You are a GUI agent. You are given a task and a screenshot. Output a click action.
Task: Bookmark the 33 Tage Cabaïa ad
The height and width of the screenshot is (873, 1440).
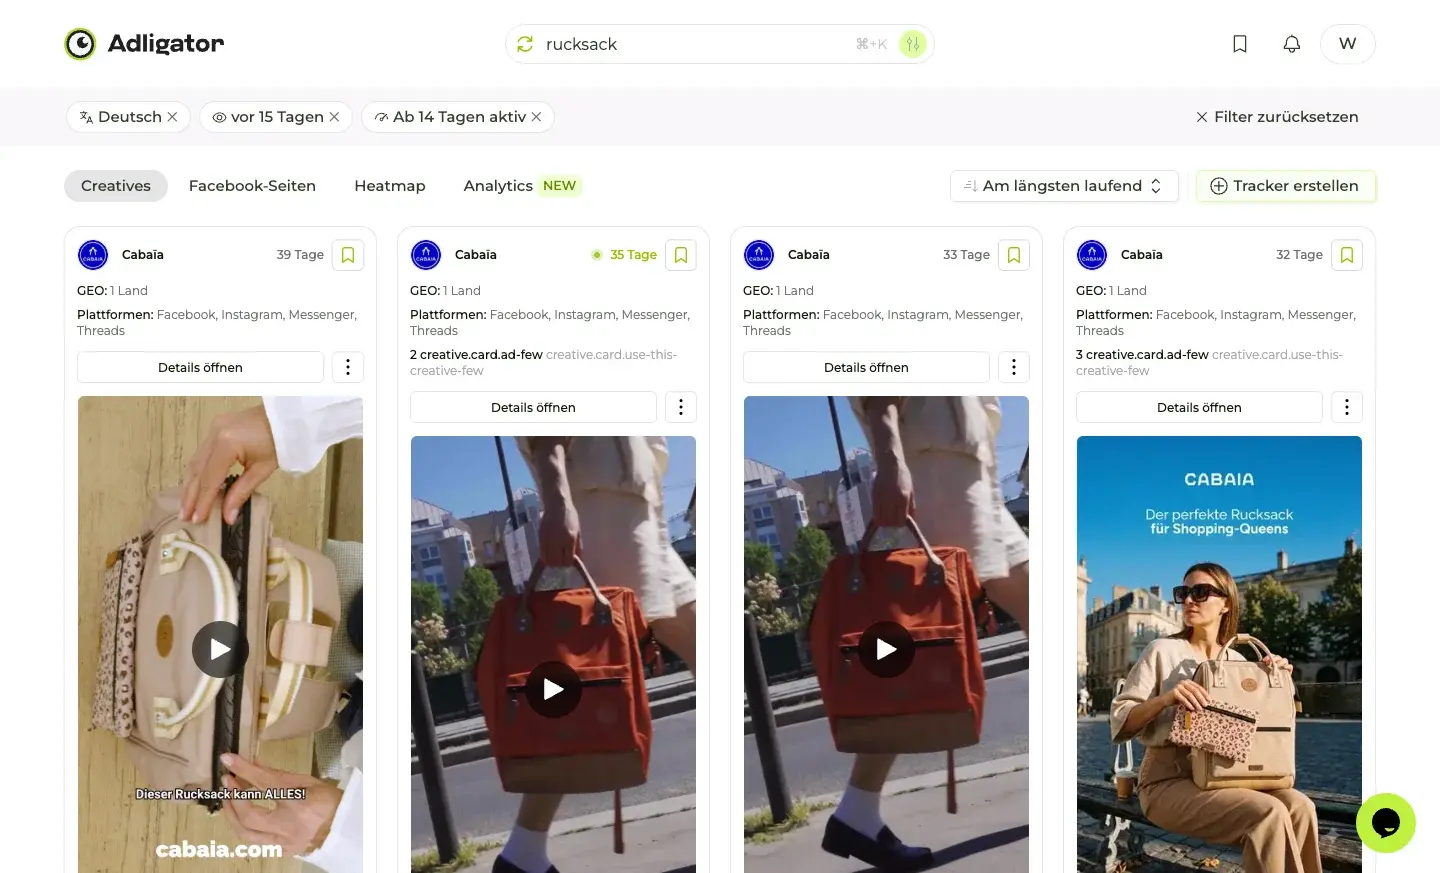point(1014,255)
